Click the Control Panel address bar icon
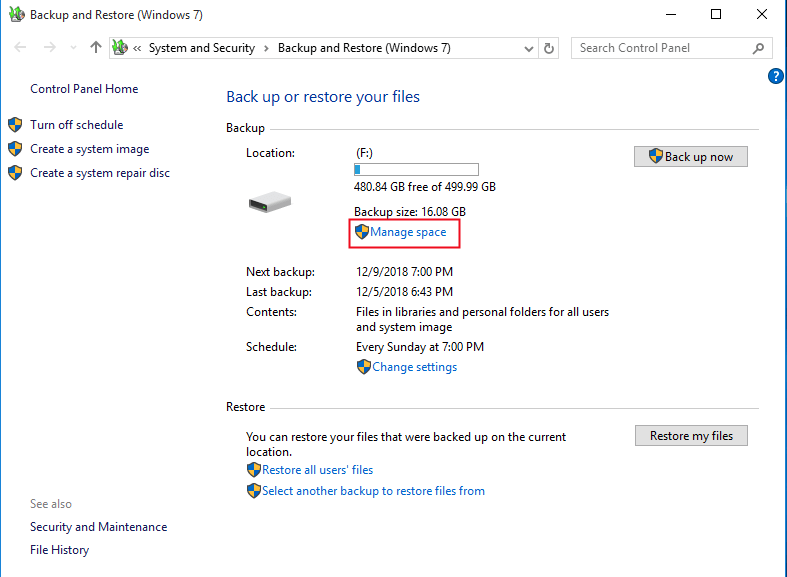The image size is (787, 577). pos(121,48)
